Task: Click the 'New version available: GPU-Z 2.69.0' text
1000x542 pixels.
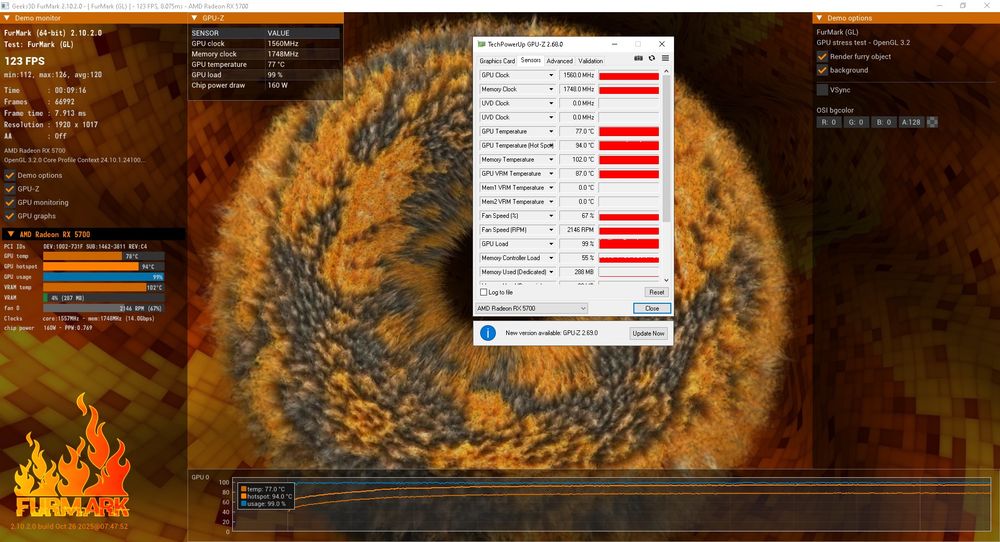Action: (x=552, y=333)
